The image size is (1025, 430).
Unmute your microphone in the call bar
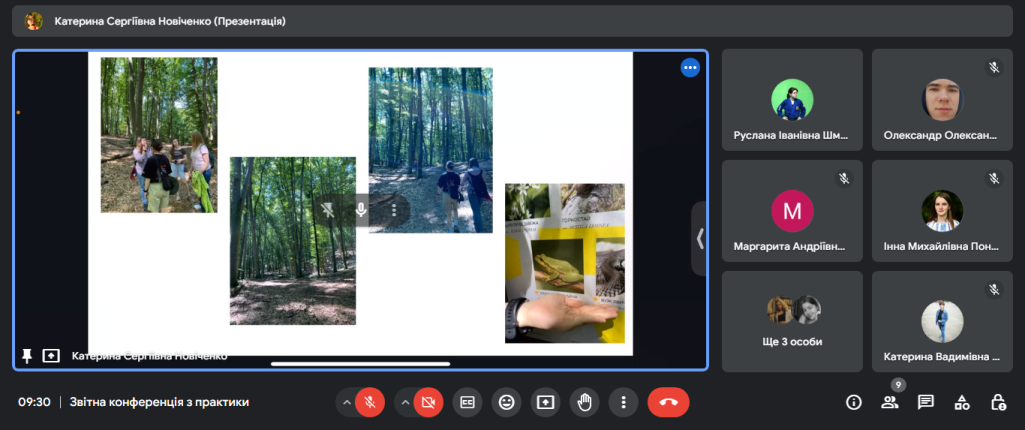pos(370,403)
